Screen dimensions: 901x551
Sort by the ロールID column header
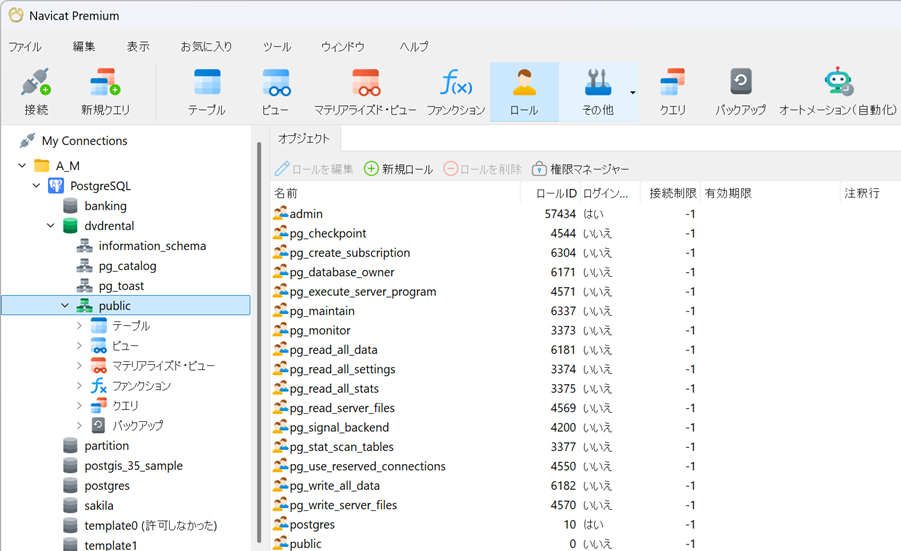pos(550,193)
